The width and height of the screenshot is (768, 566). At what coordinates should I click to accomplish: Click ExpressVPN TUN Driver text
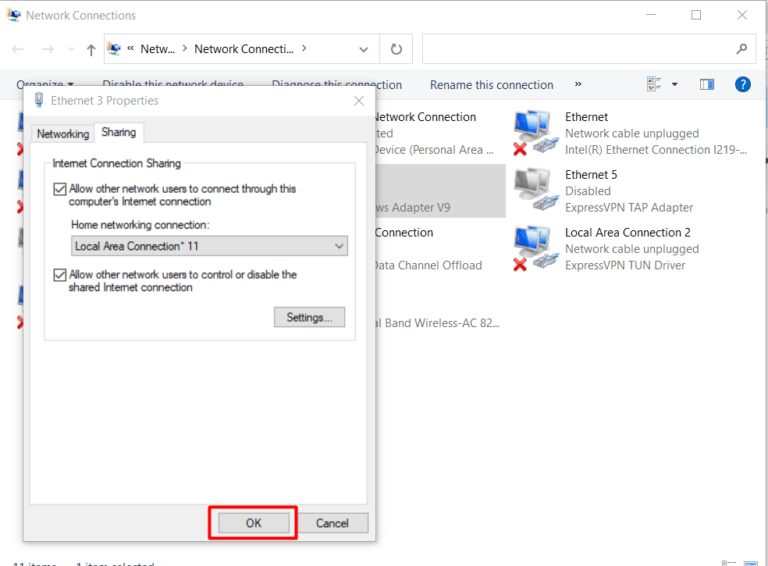tap(625, 265)
